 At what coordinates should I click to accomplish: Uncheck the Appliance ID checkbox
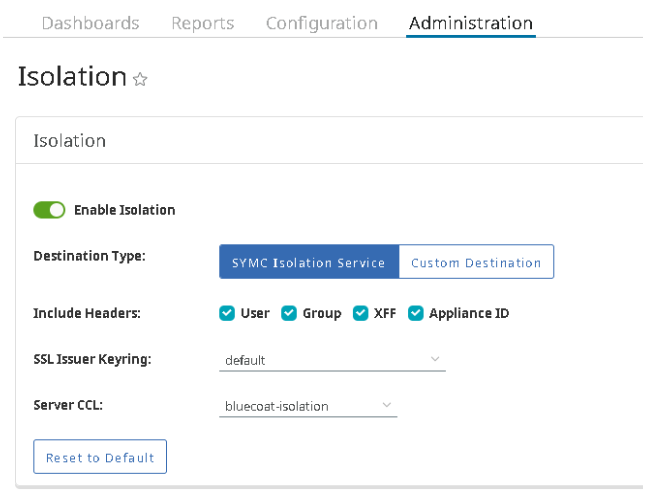[416, 313]
